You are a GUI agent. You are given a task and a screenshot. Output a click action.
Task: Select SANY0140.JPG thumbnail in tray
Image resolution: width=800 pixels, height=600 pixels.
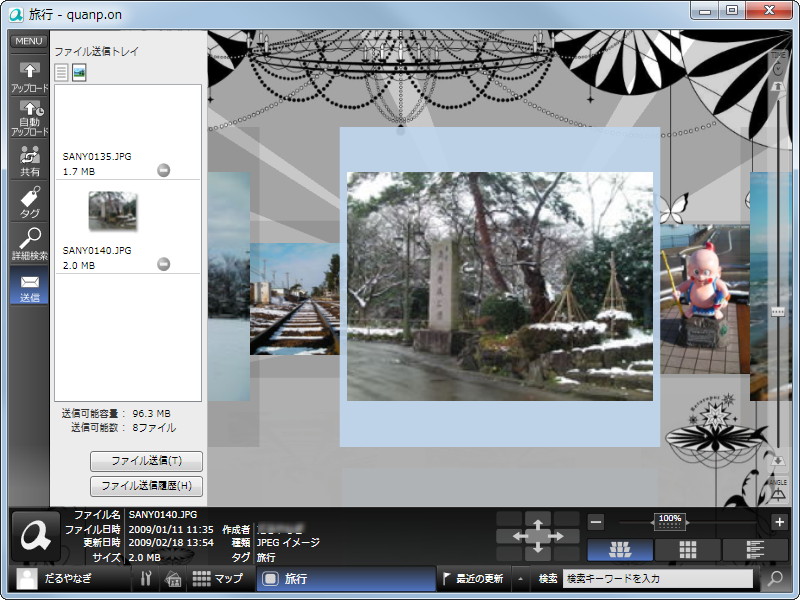click(113, 211)
